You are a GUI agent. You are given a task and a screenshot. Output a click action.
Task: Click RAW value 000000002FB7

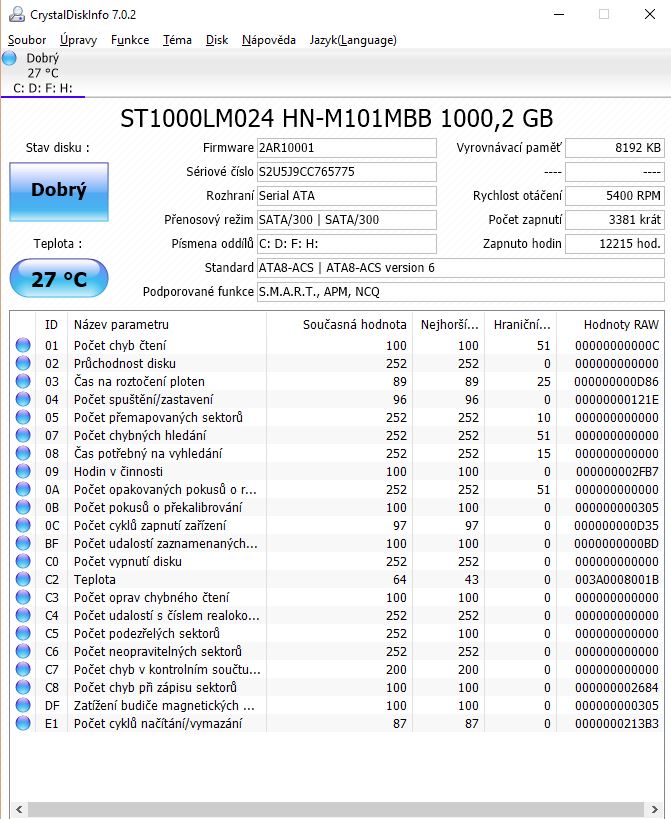617,472
